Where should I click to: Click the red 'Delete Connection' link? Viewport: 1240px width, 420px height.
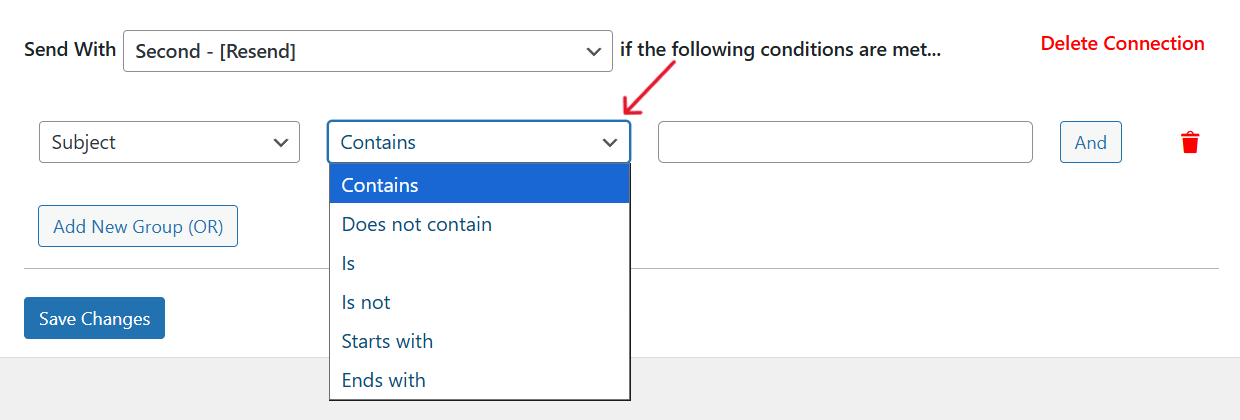coord(1122,43)
